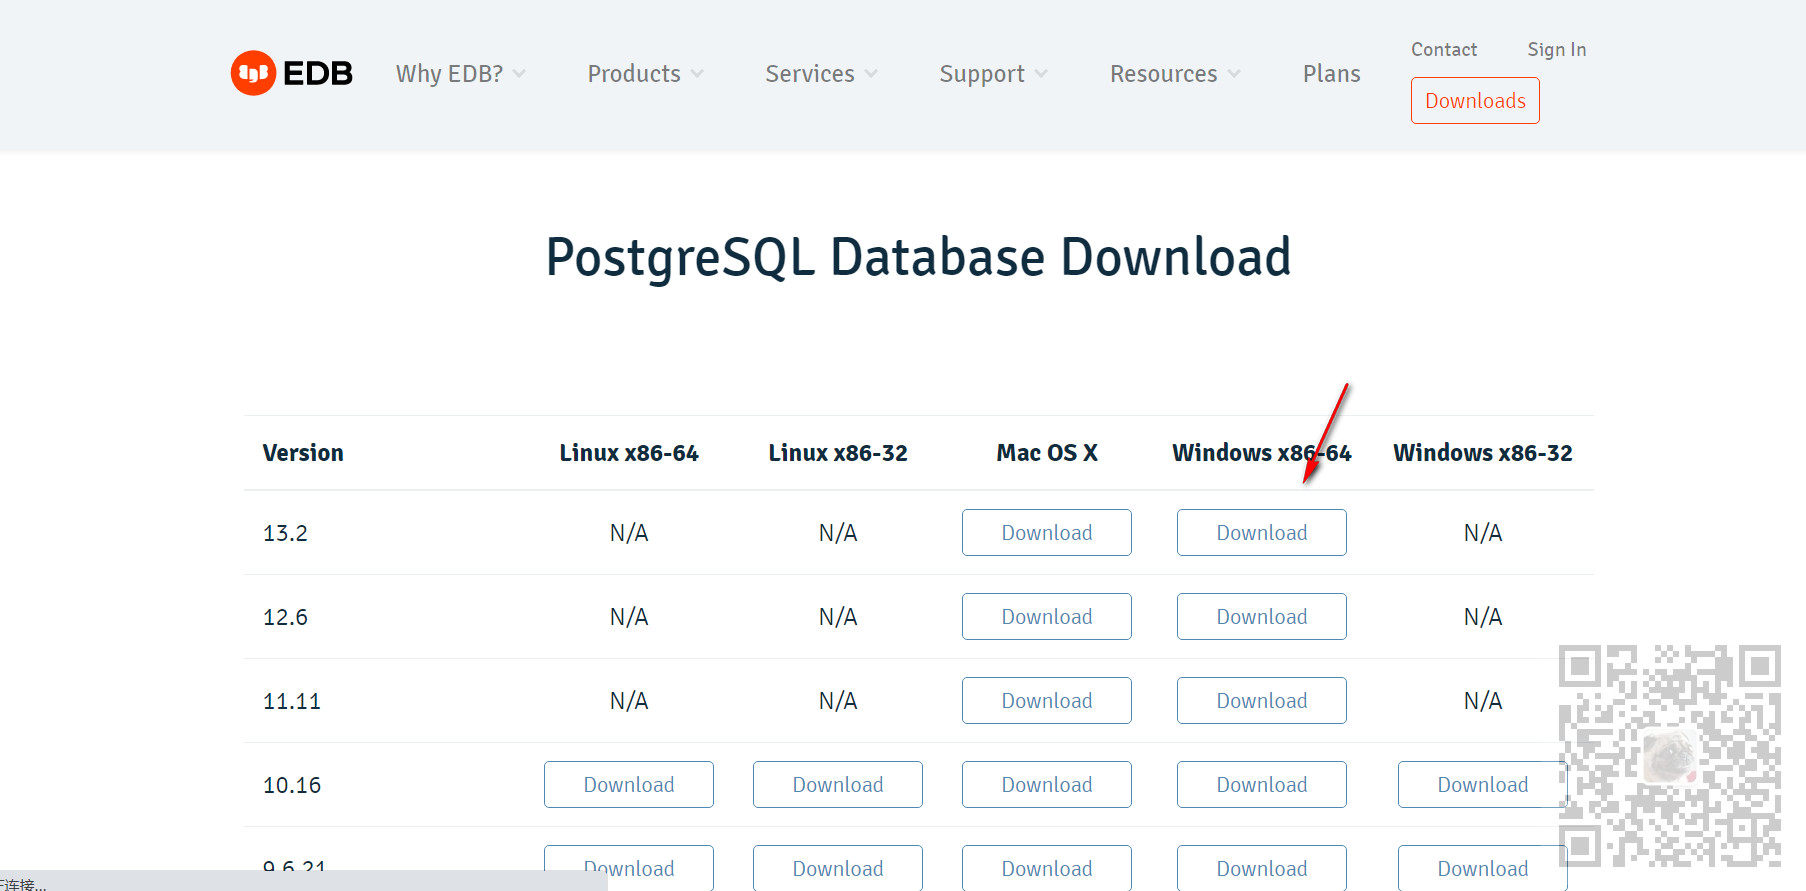Download version 11.11 for Windows x86-64
The height and width of the screenshot is (891, 1806).
click(1262, 700)
